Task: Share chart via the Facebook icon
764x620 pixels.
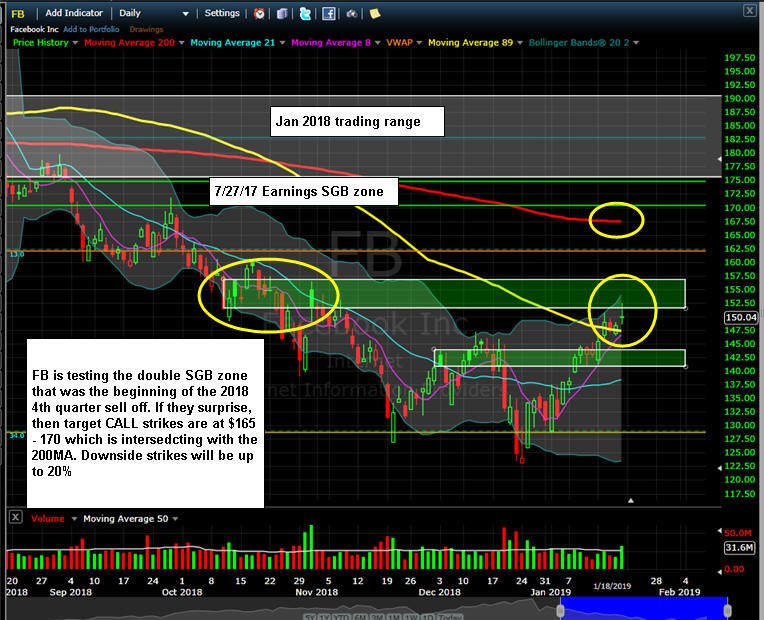Action: (329, 14)
